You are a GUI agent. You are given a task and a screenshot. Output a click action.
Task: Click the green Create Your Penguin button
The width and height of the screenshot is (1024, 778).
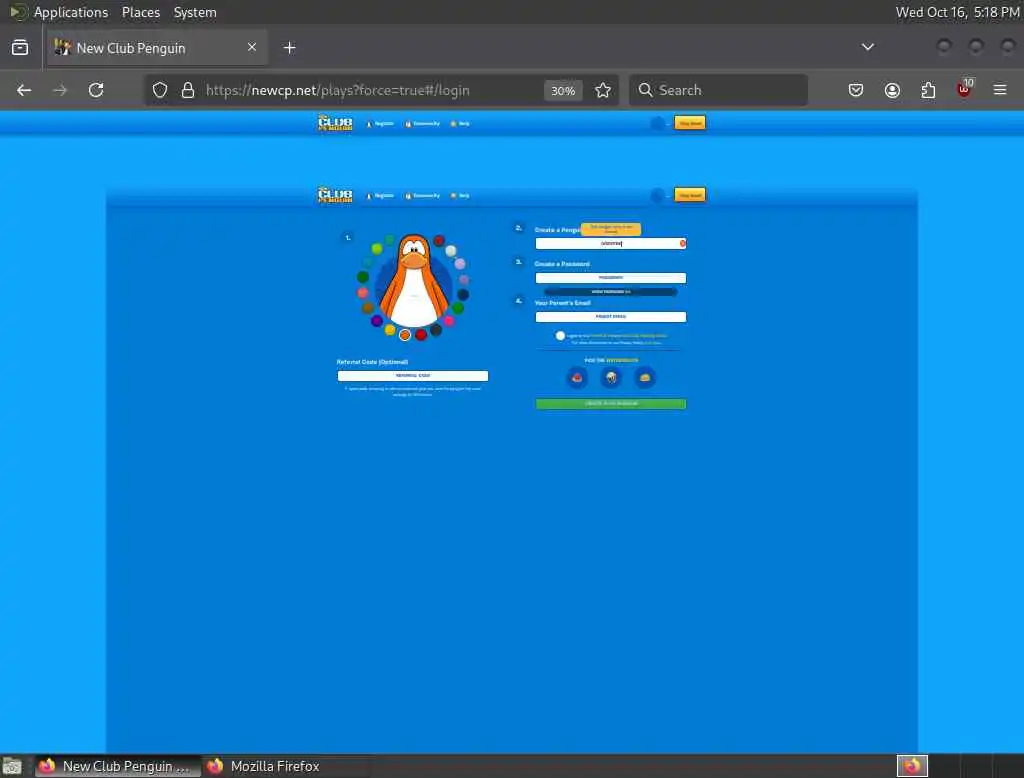coord(611,404)
